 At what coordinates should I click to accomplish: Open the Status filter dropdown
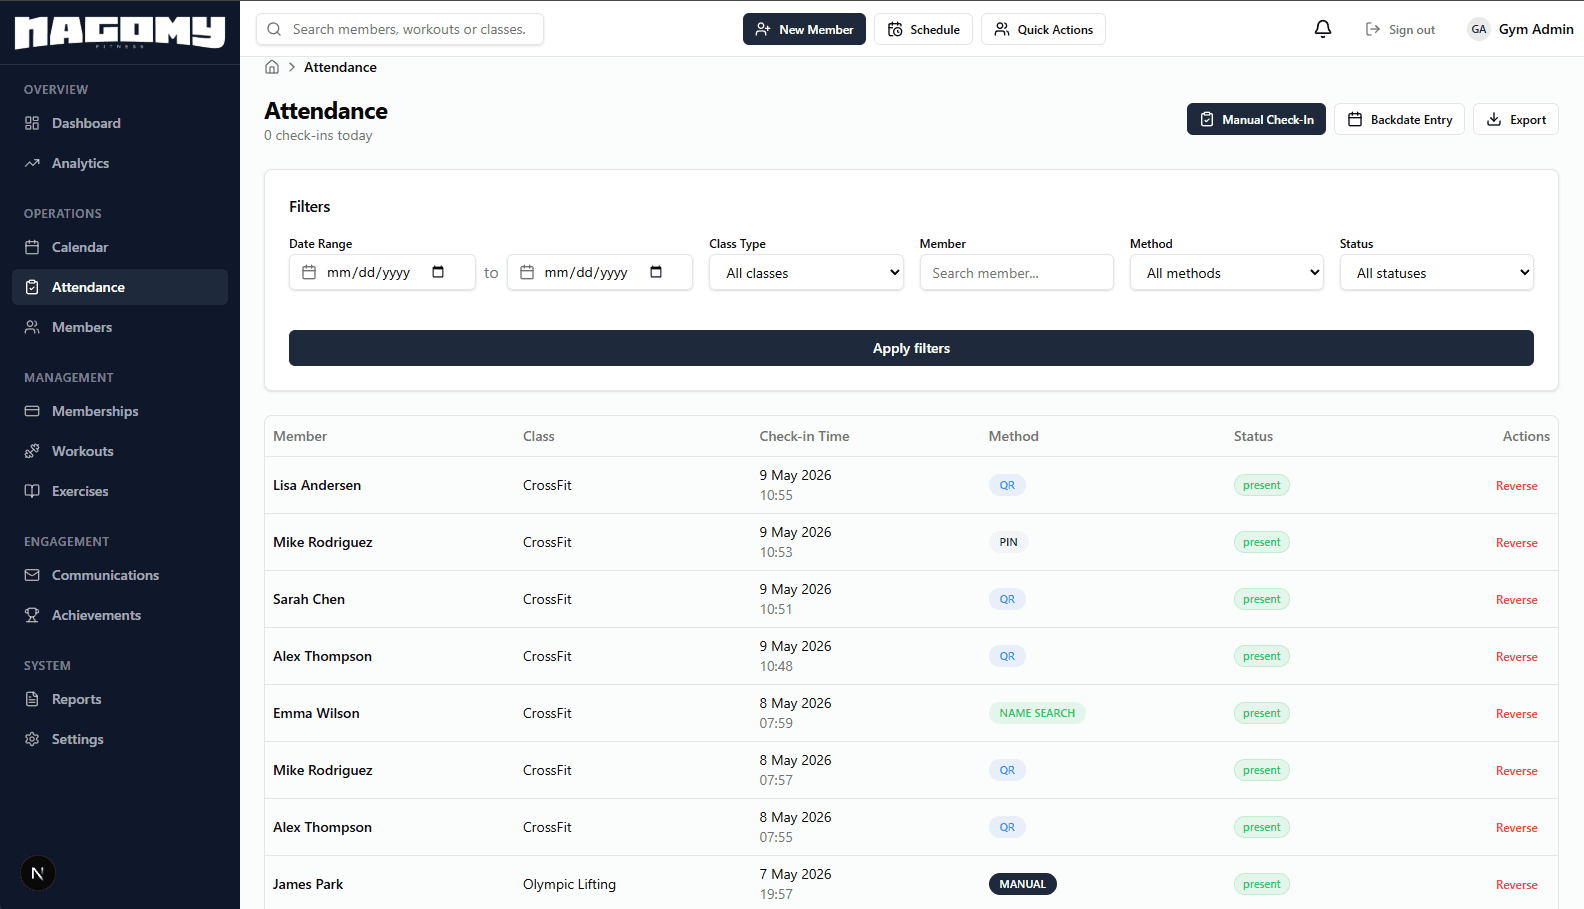(x=1437, y=272)
